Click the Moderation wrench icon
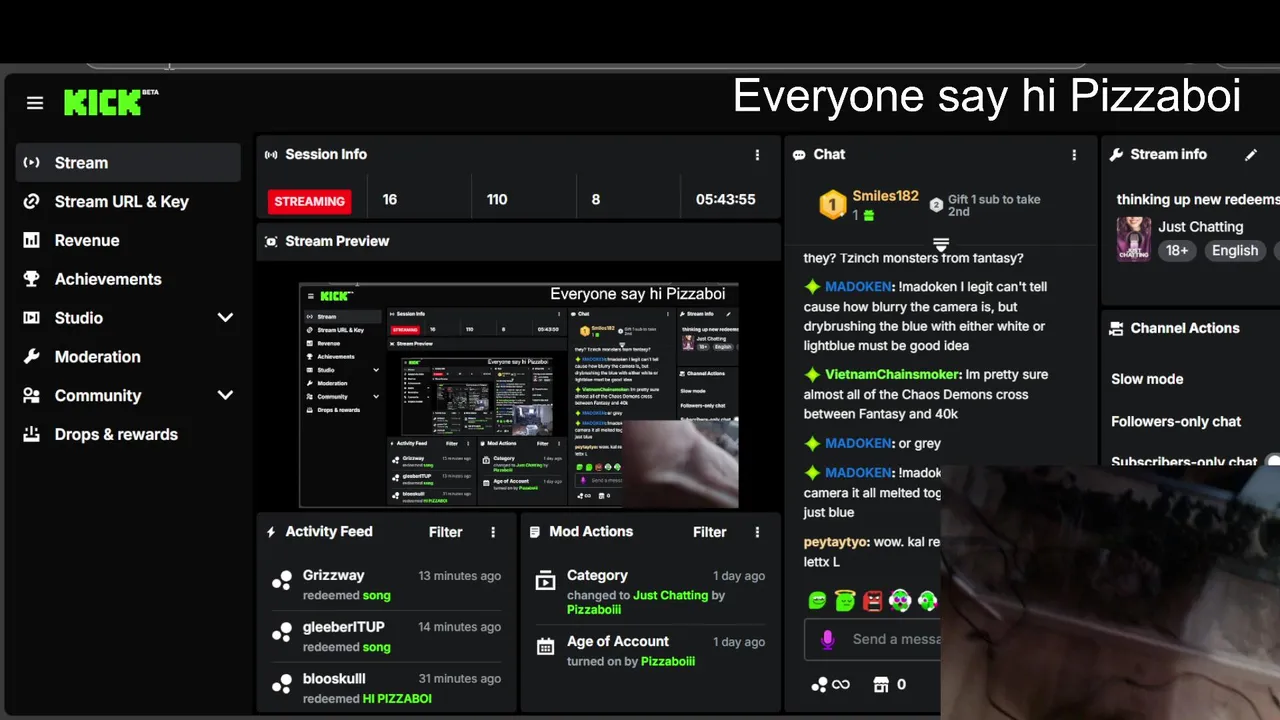1280x720 pixels. pos(32,357)
